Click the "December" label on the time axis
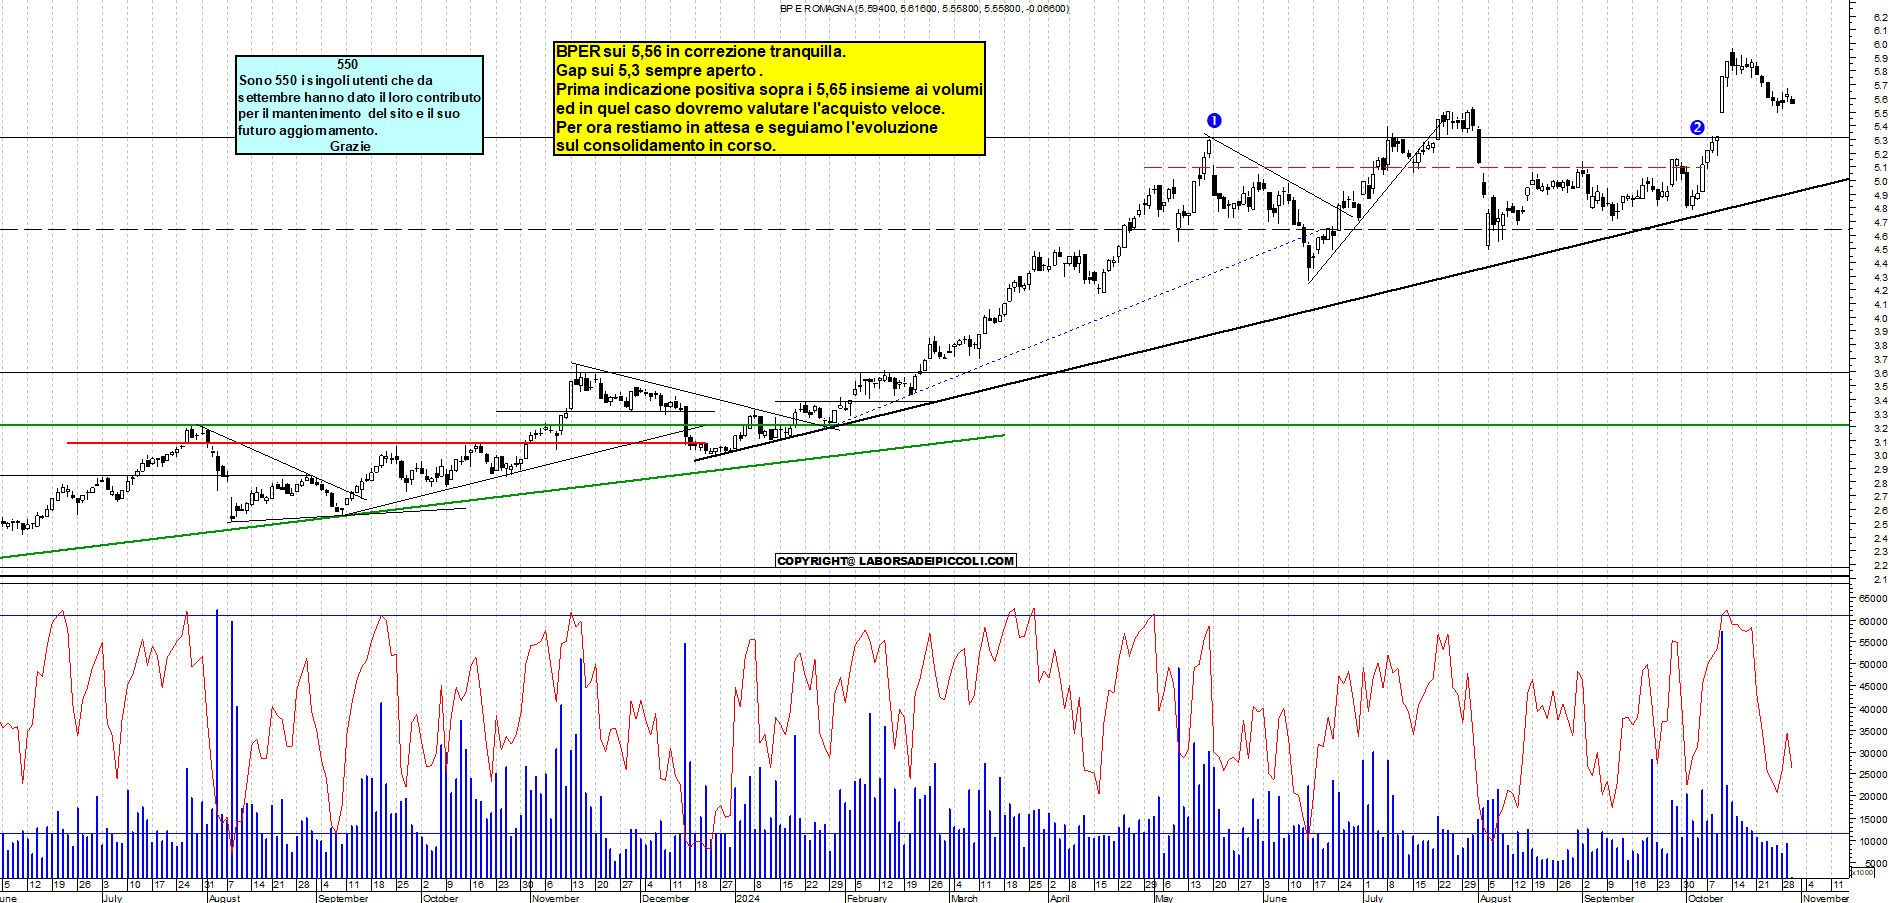1890x903 pixels. click(665, 898)
